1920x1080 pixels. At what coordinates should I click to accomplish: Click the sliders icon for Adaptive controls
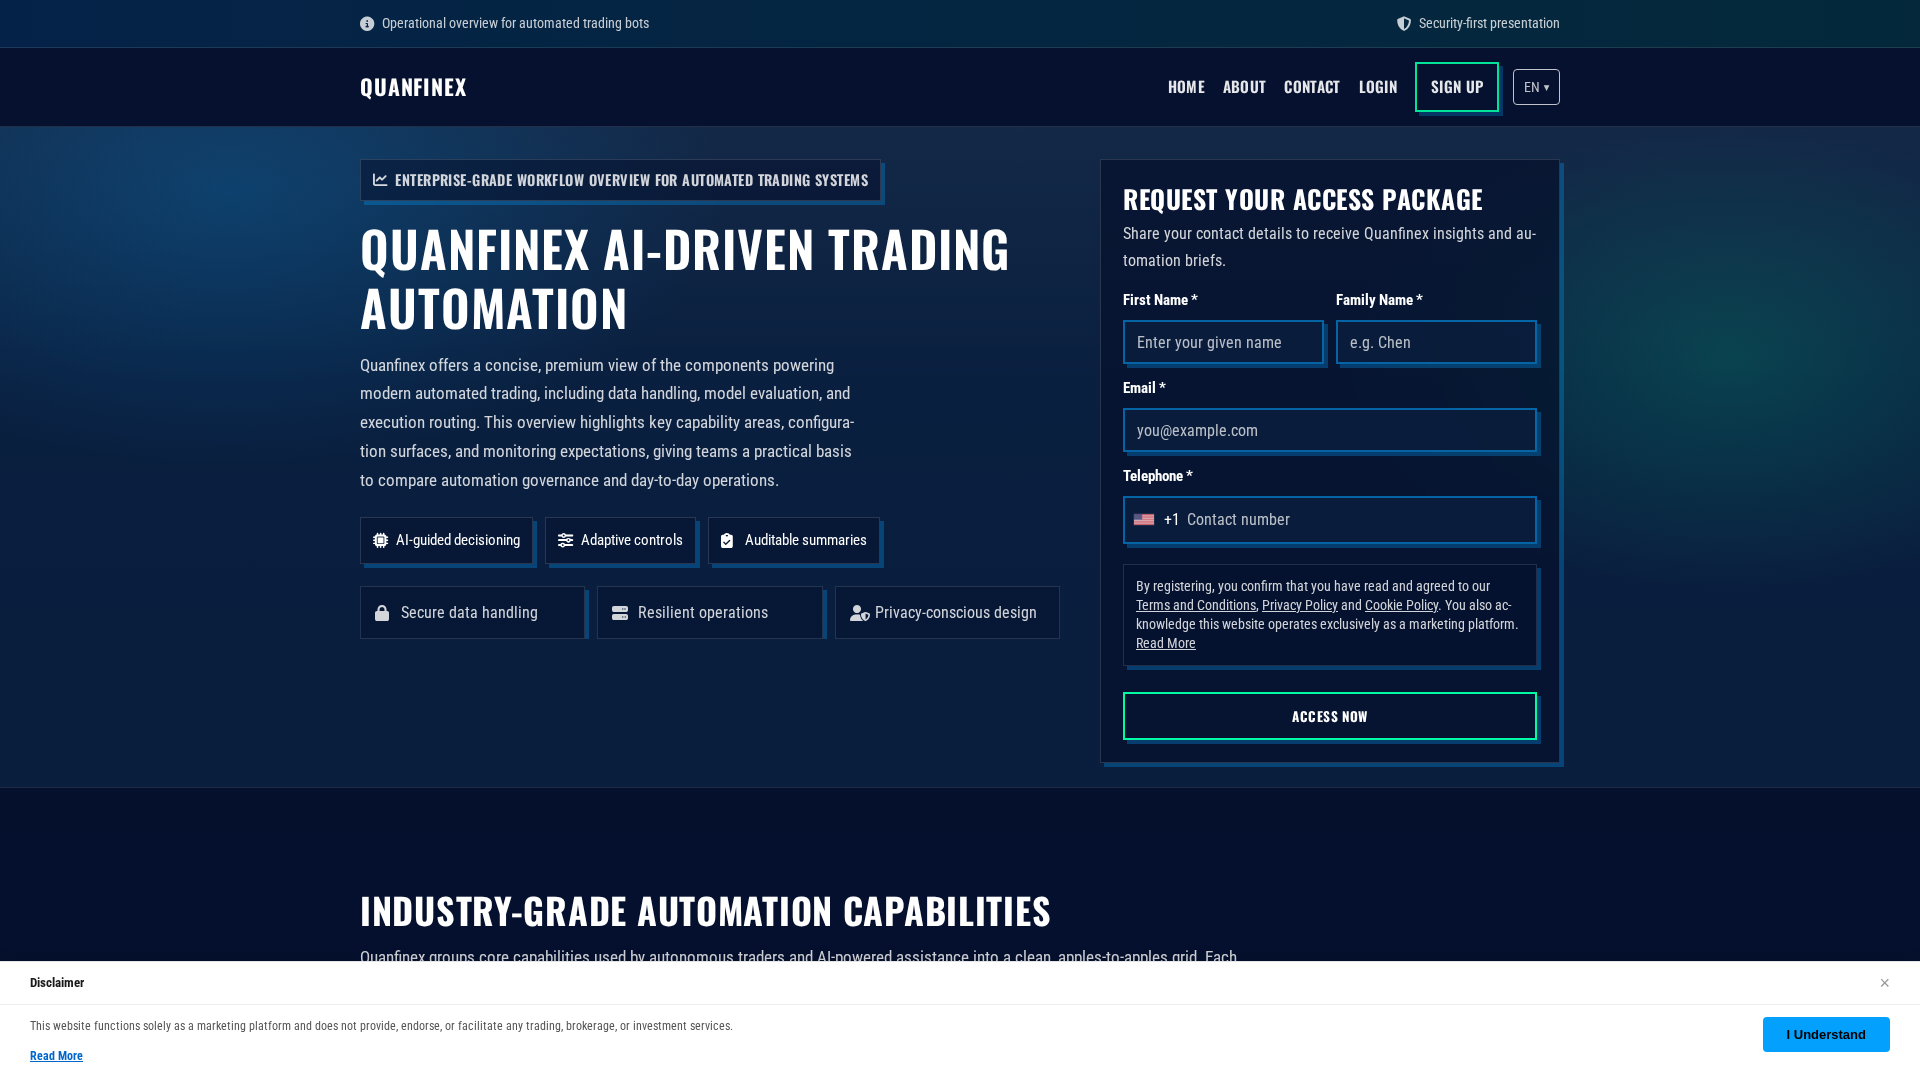point(566,541)
